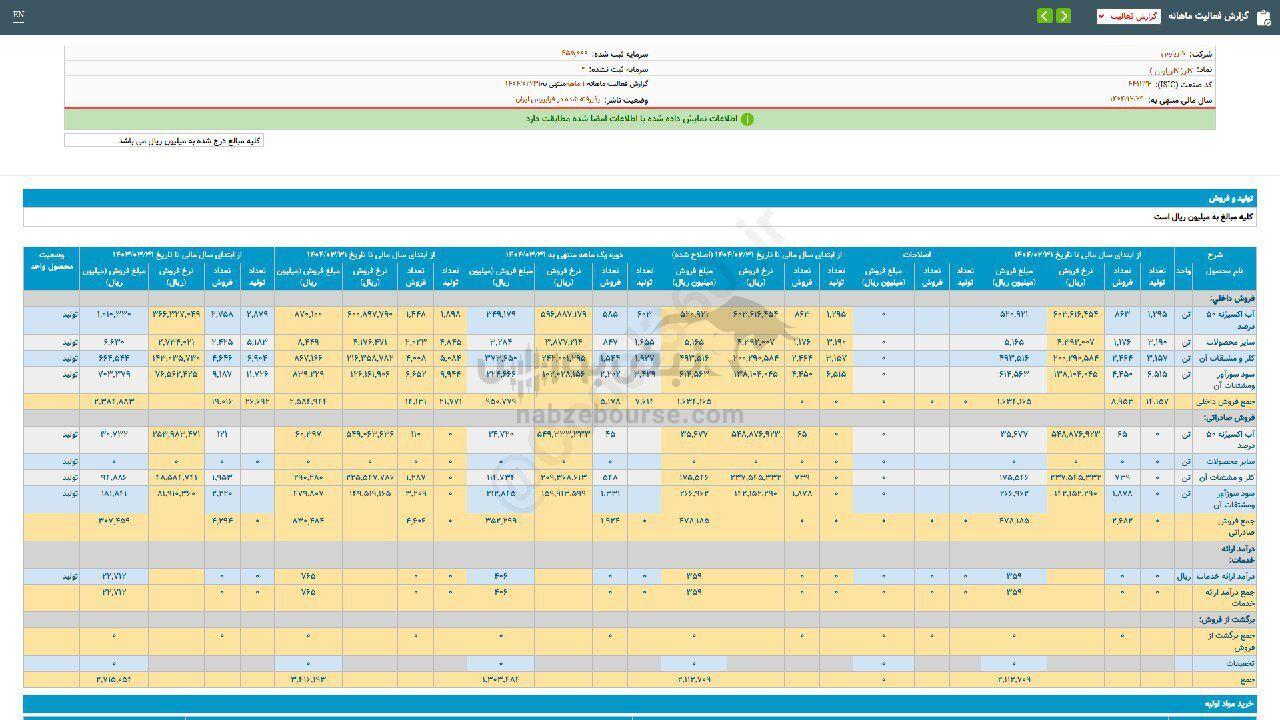1280x720 pixels.
Task: Click the واحد column header
Action: click(1183, 271)
